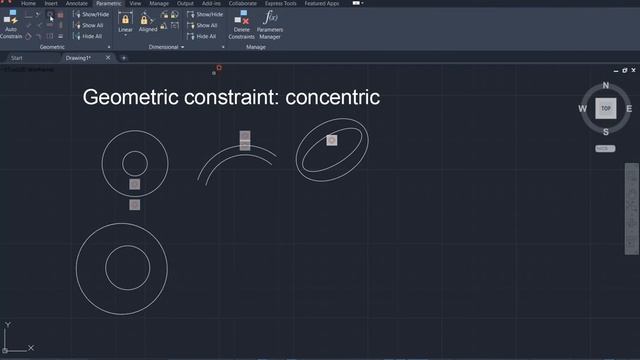The height and width of the screenshot is (360, 640).
Task: Open the Geometric panel settings launcher arrow
Action: (x=109, y=47)
